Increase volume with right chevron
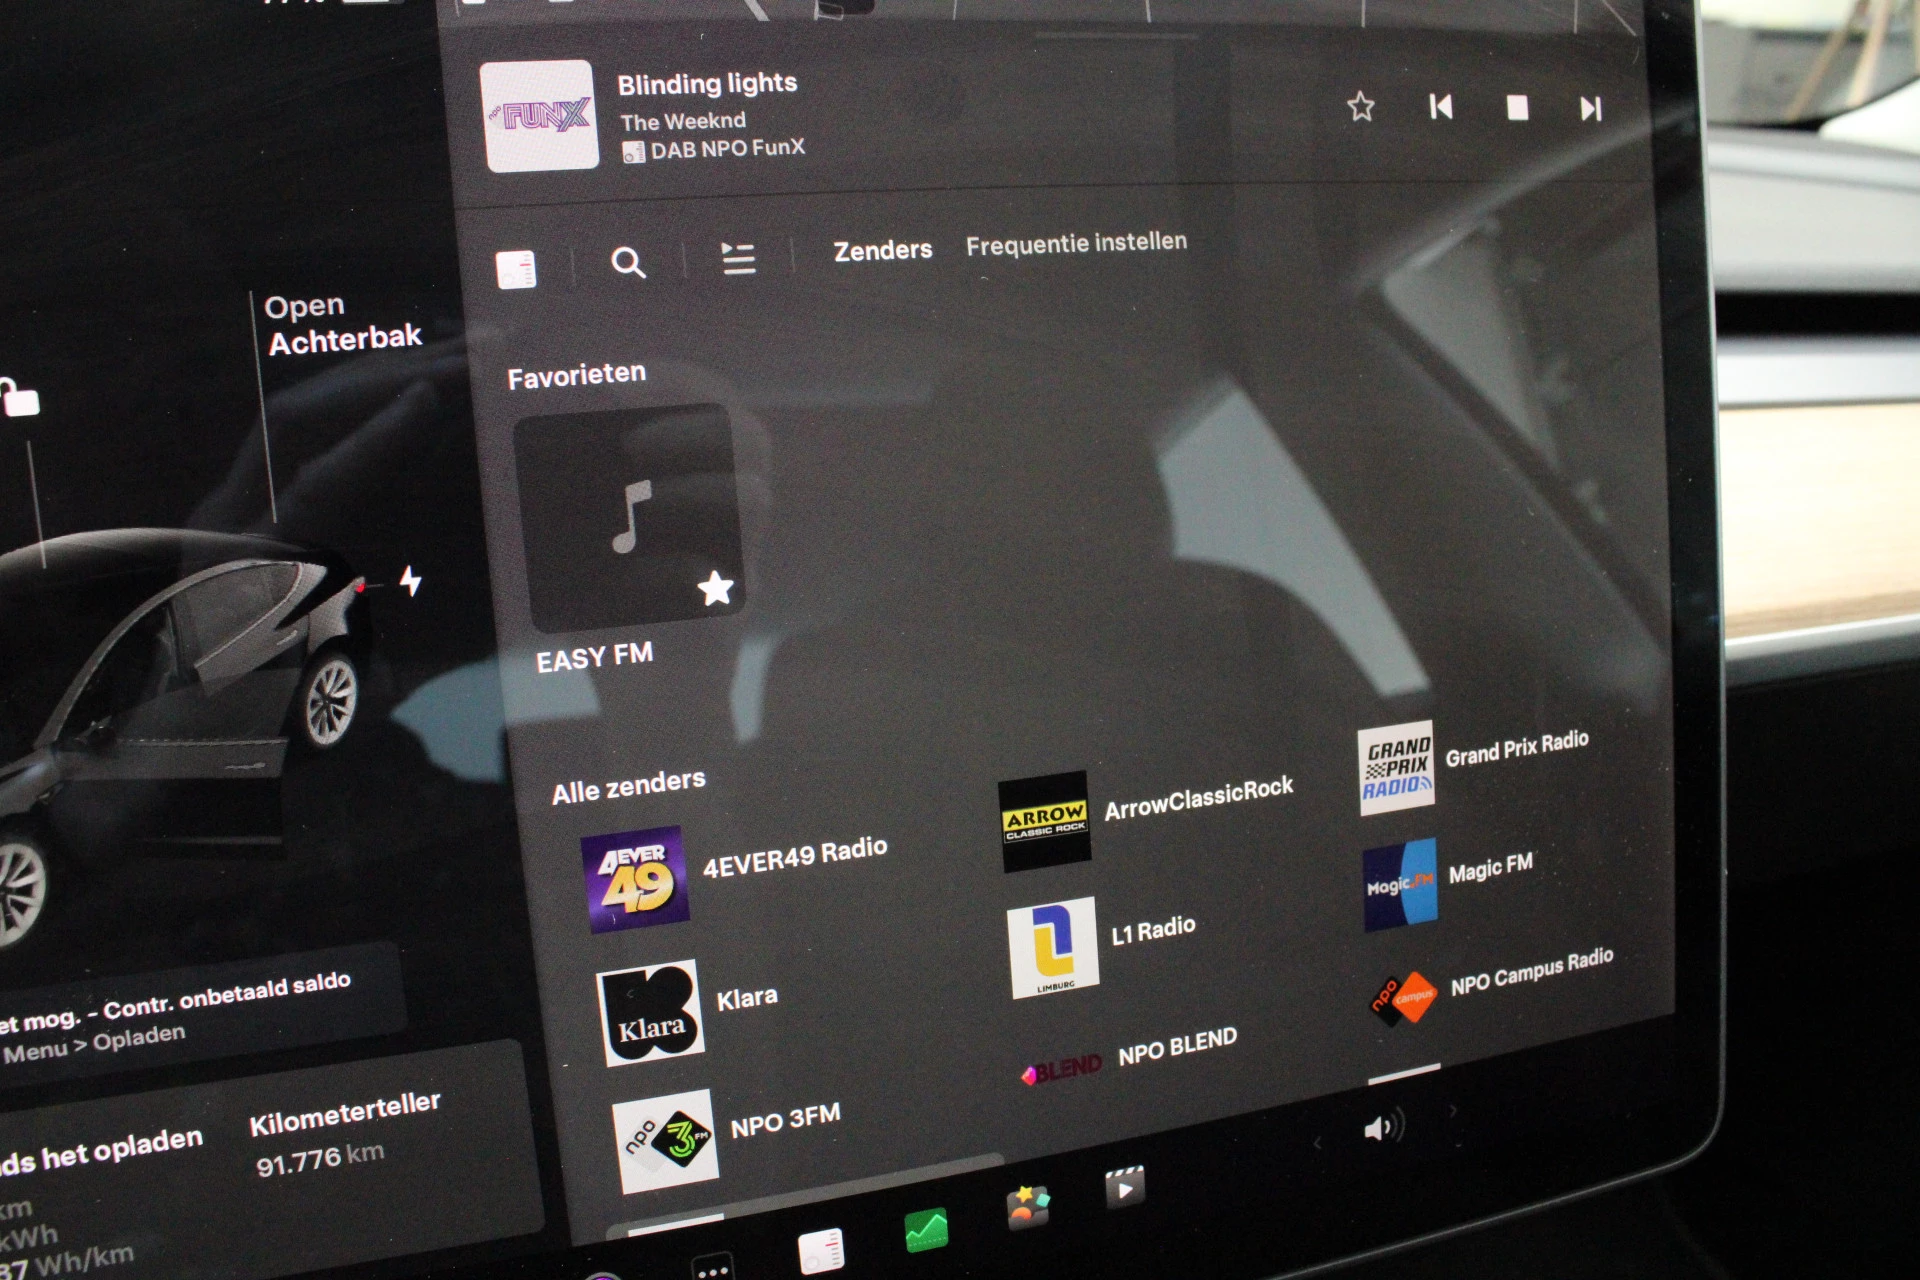Screen dimensions: 1920x1280 click(1452, 1110)
